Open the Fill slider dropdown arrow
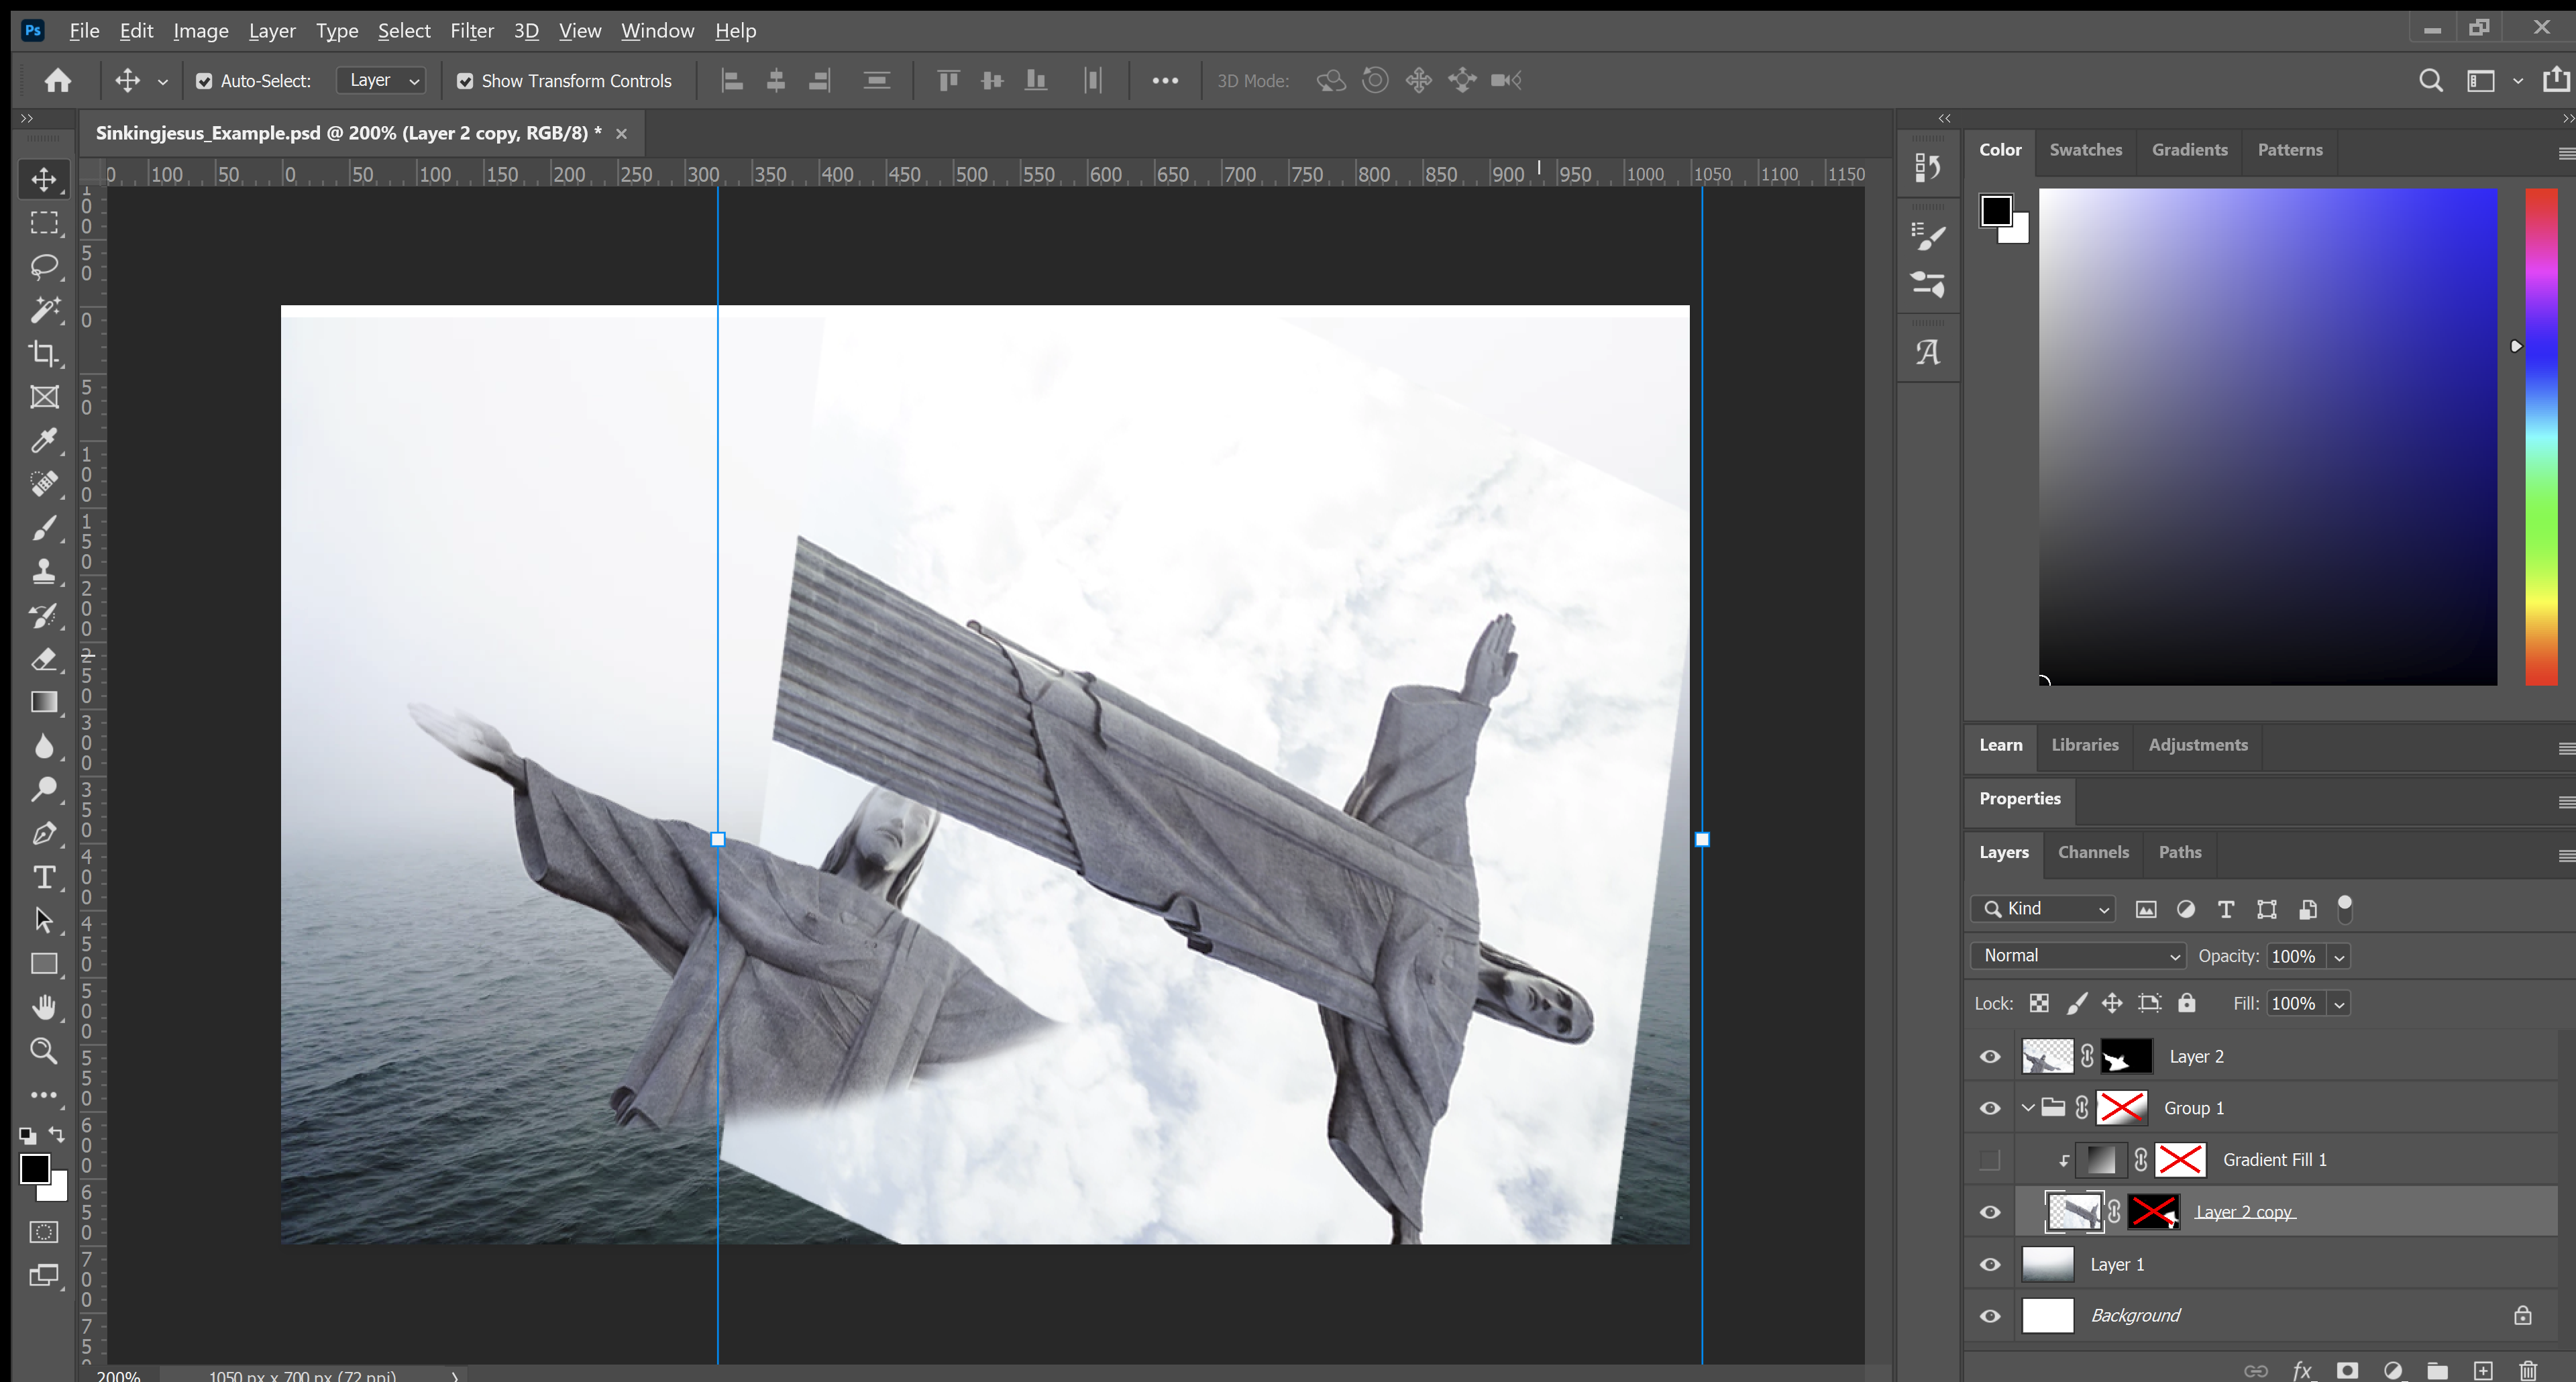Image resolution: width=2576 pixels, height=1382 pixels. [x=2339, y=1004]
